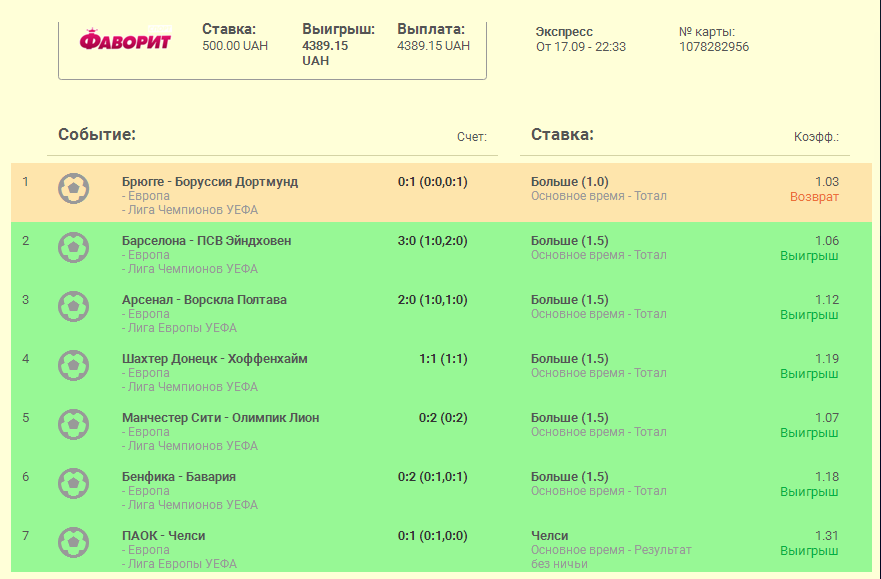Click the Счет column header
Image resolution: width=881 pixels, height=579 pixels.
pos(472,137)
